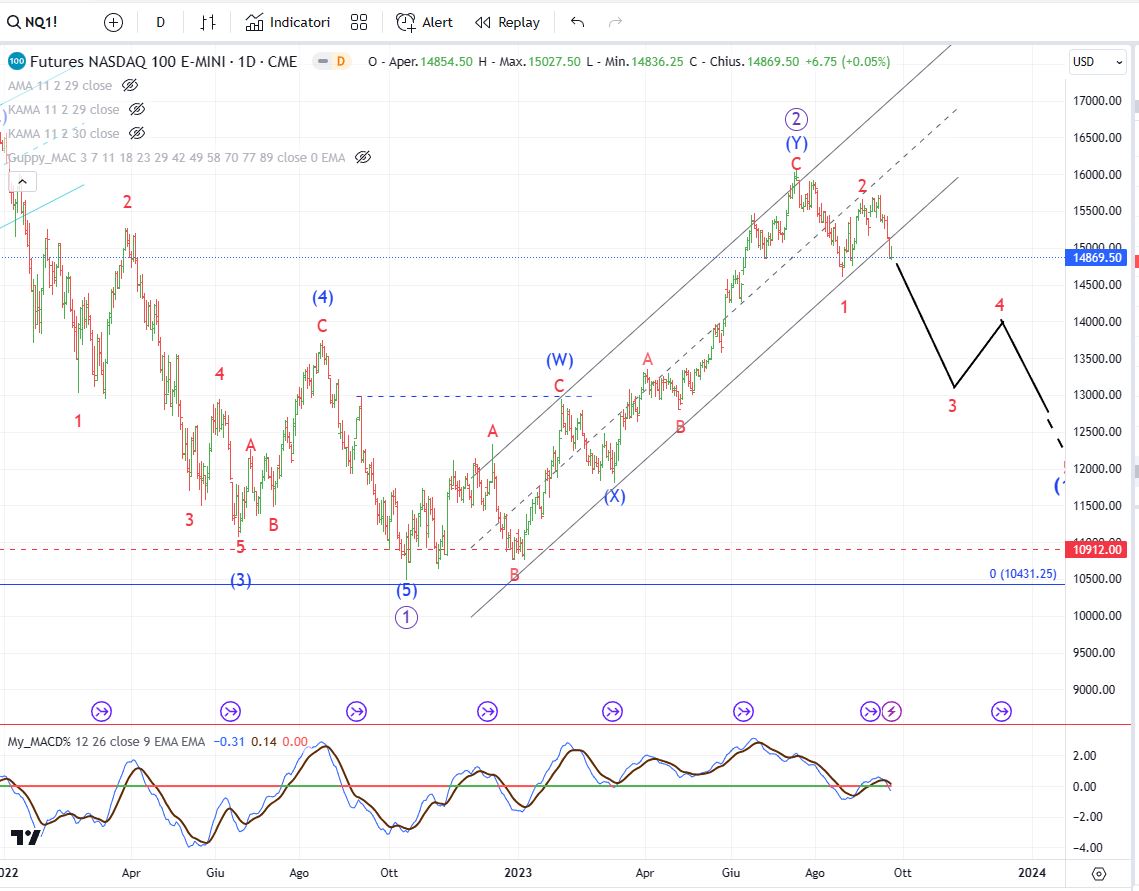
Task: Toggle visibility of KAMA 11 2 30 indicator
Action: (137, 134)
